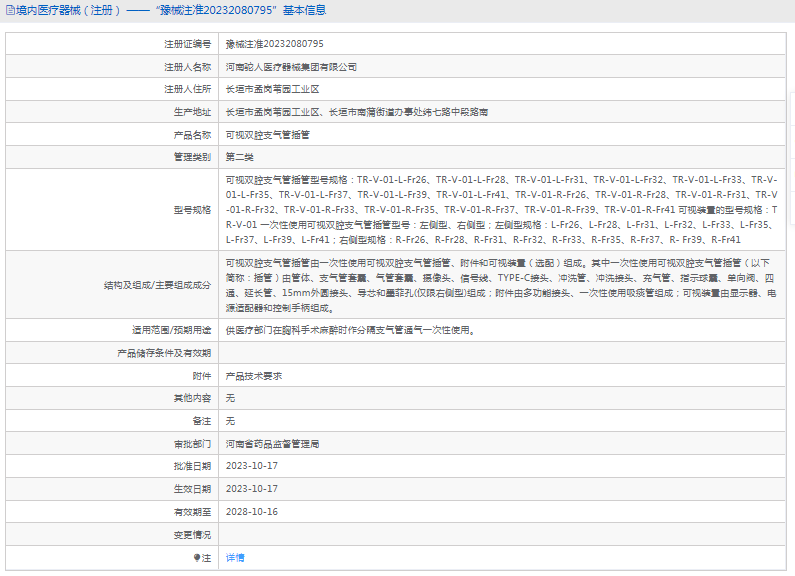795x576 pixels.
Task: Select the 生效日期 value 2023-10-17
Action: [251, 489]
